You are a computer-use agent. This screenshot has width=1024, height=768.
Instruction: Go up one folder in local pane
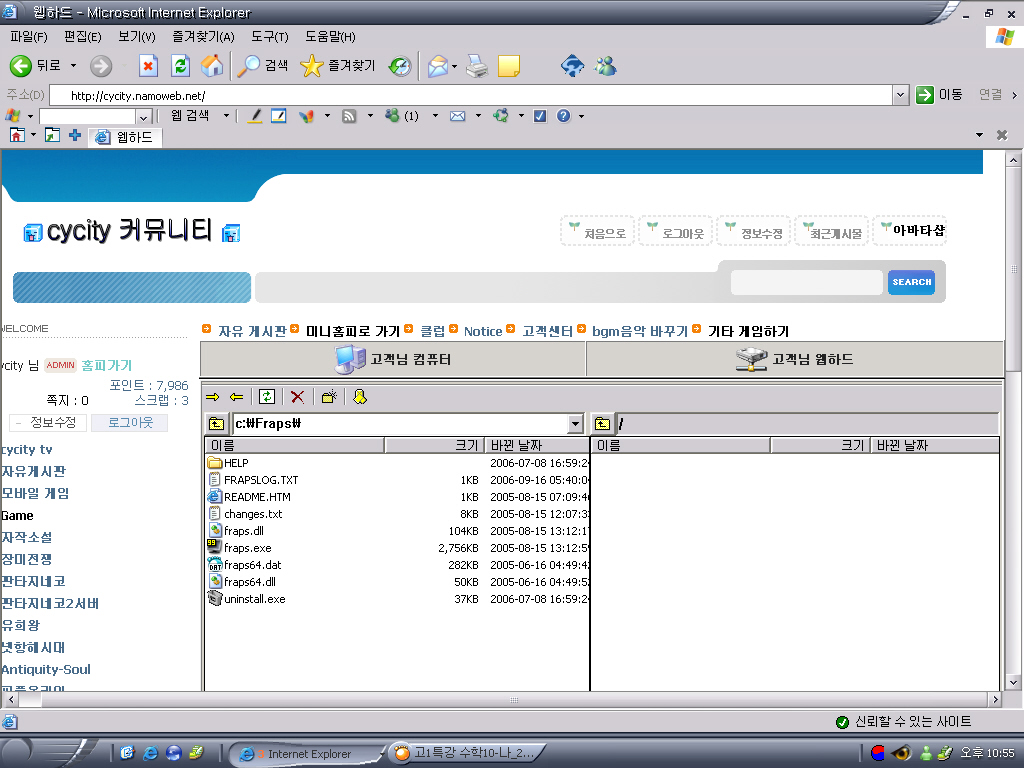coord(216,424)
